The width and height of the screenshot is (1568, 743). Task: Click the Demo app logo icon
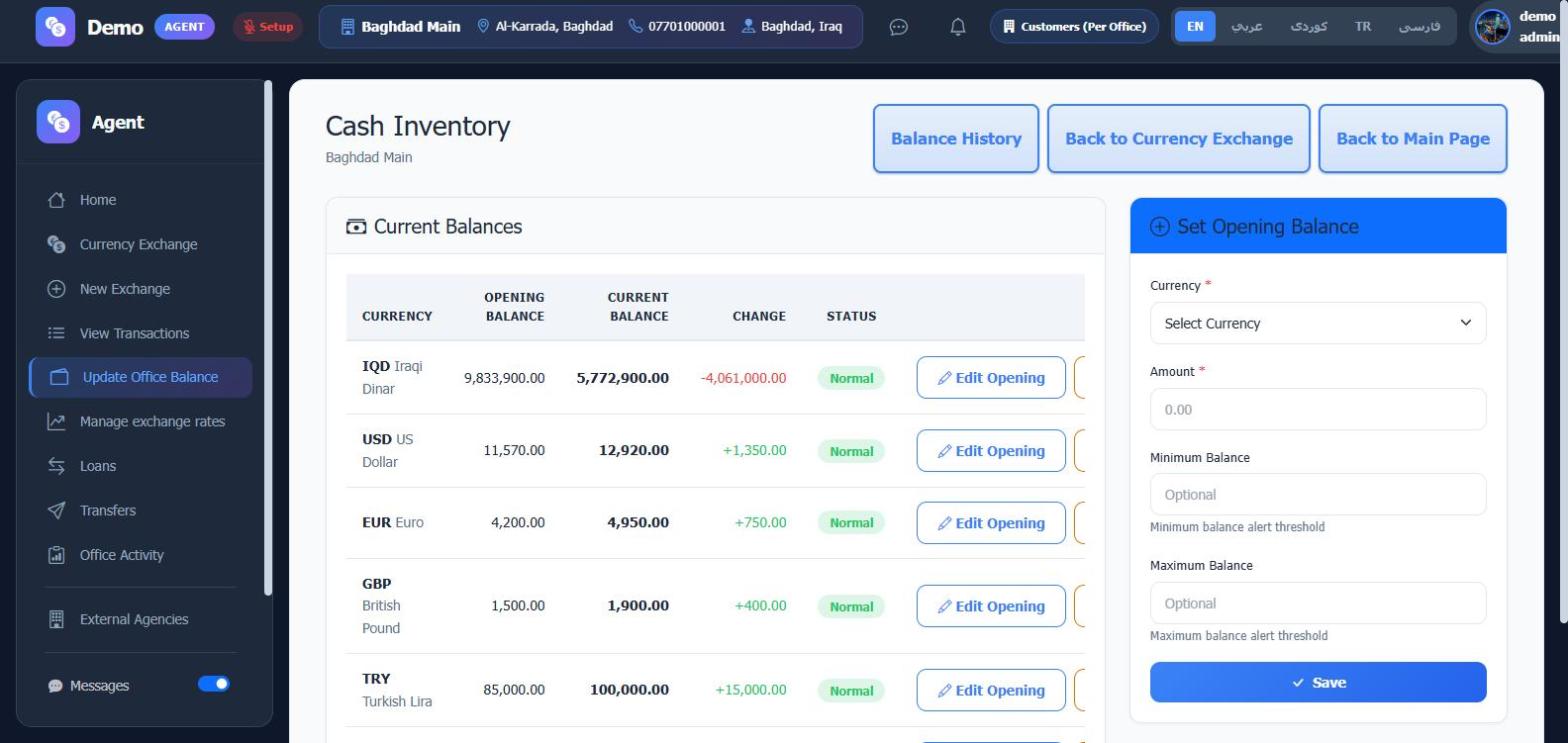click(55, 27)
